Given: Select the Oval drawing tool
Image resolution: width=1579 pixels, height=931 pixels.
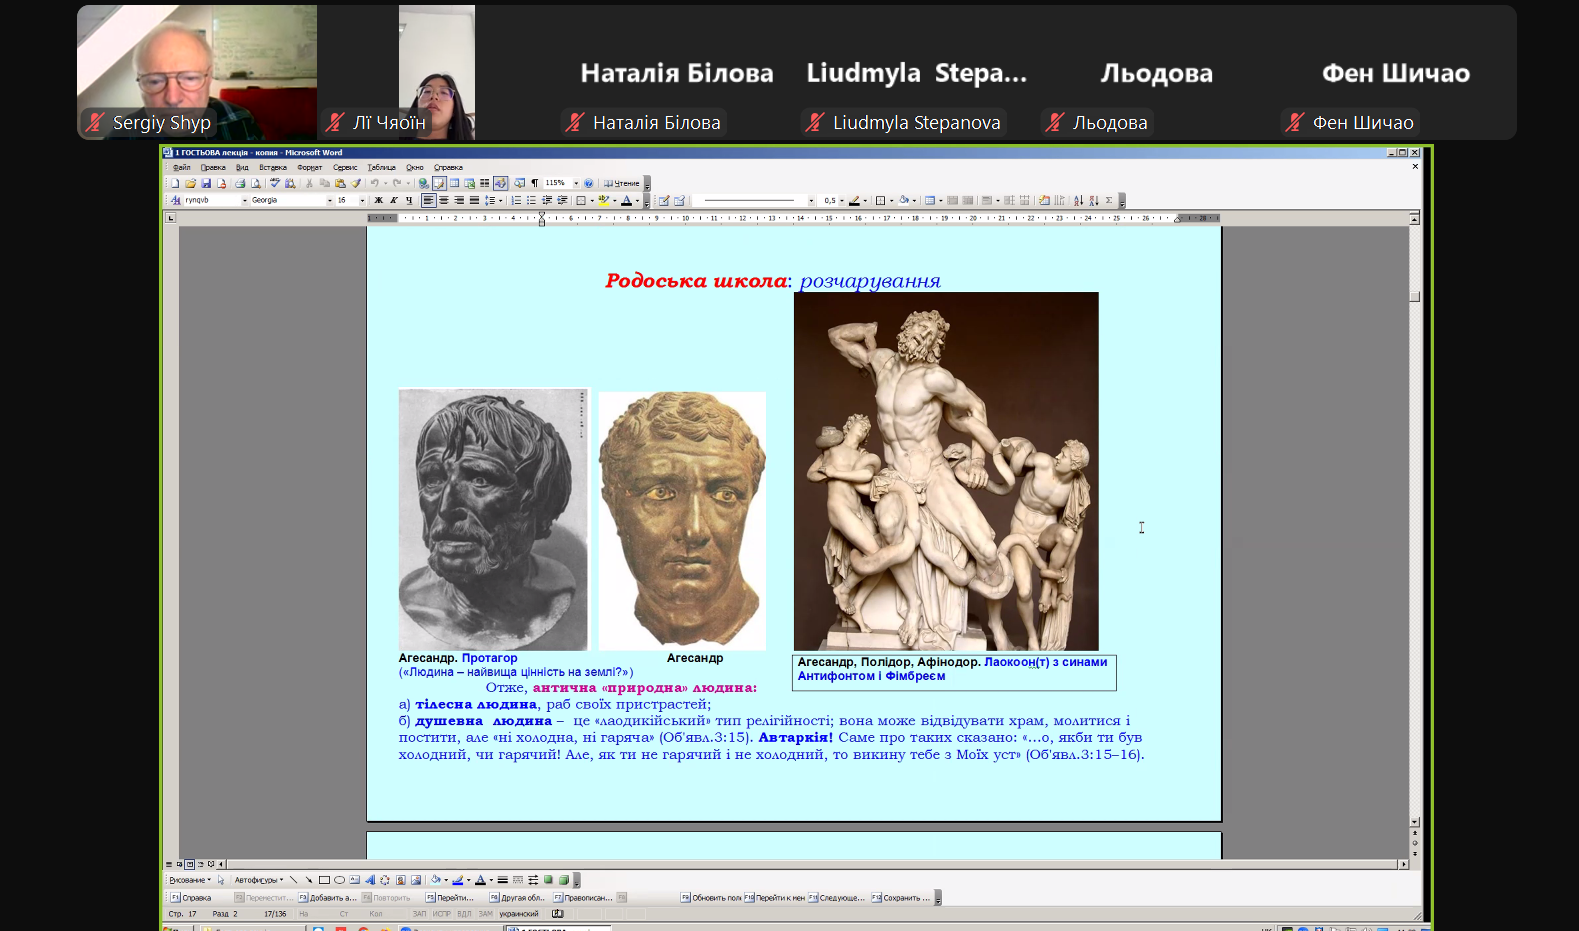Looking at the screenshot, I should pyautogui.click(x=339, y=880).
